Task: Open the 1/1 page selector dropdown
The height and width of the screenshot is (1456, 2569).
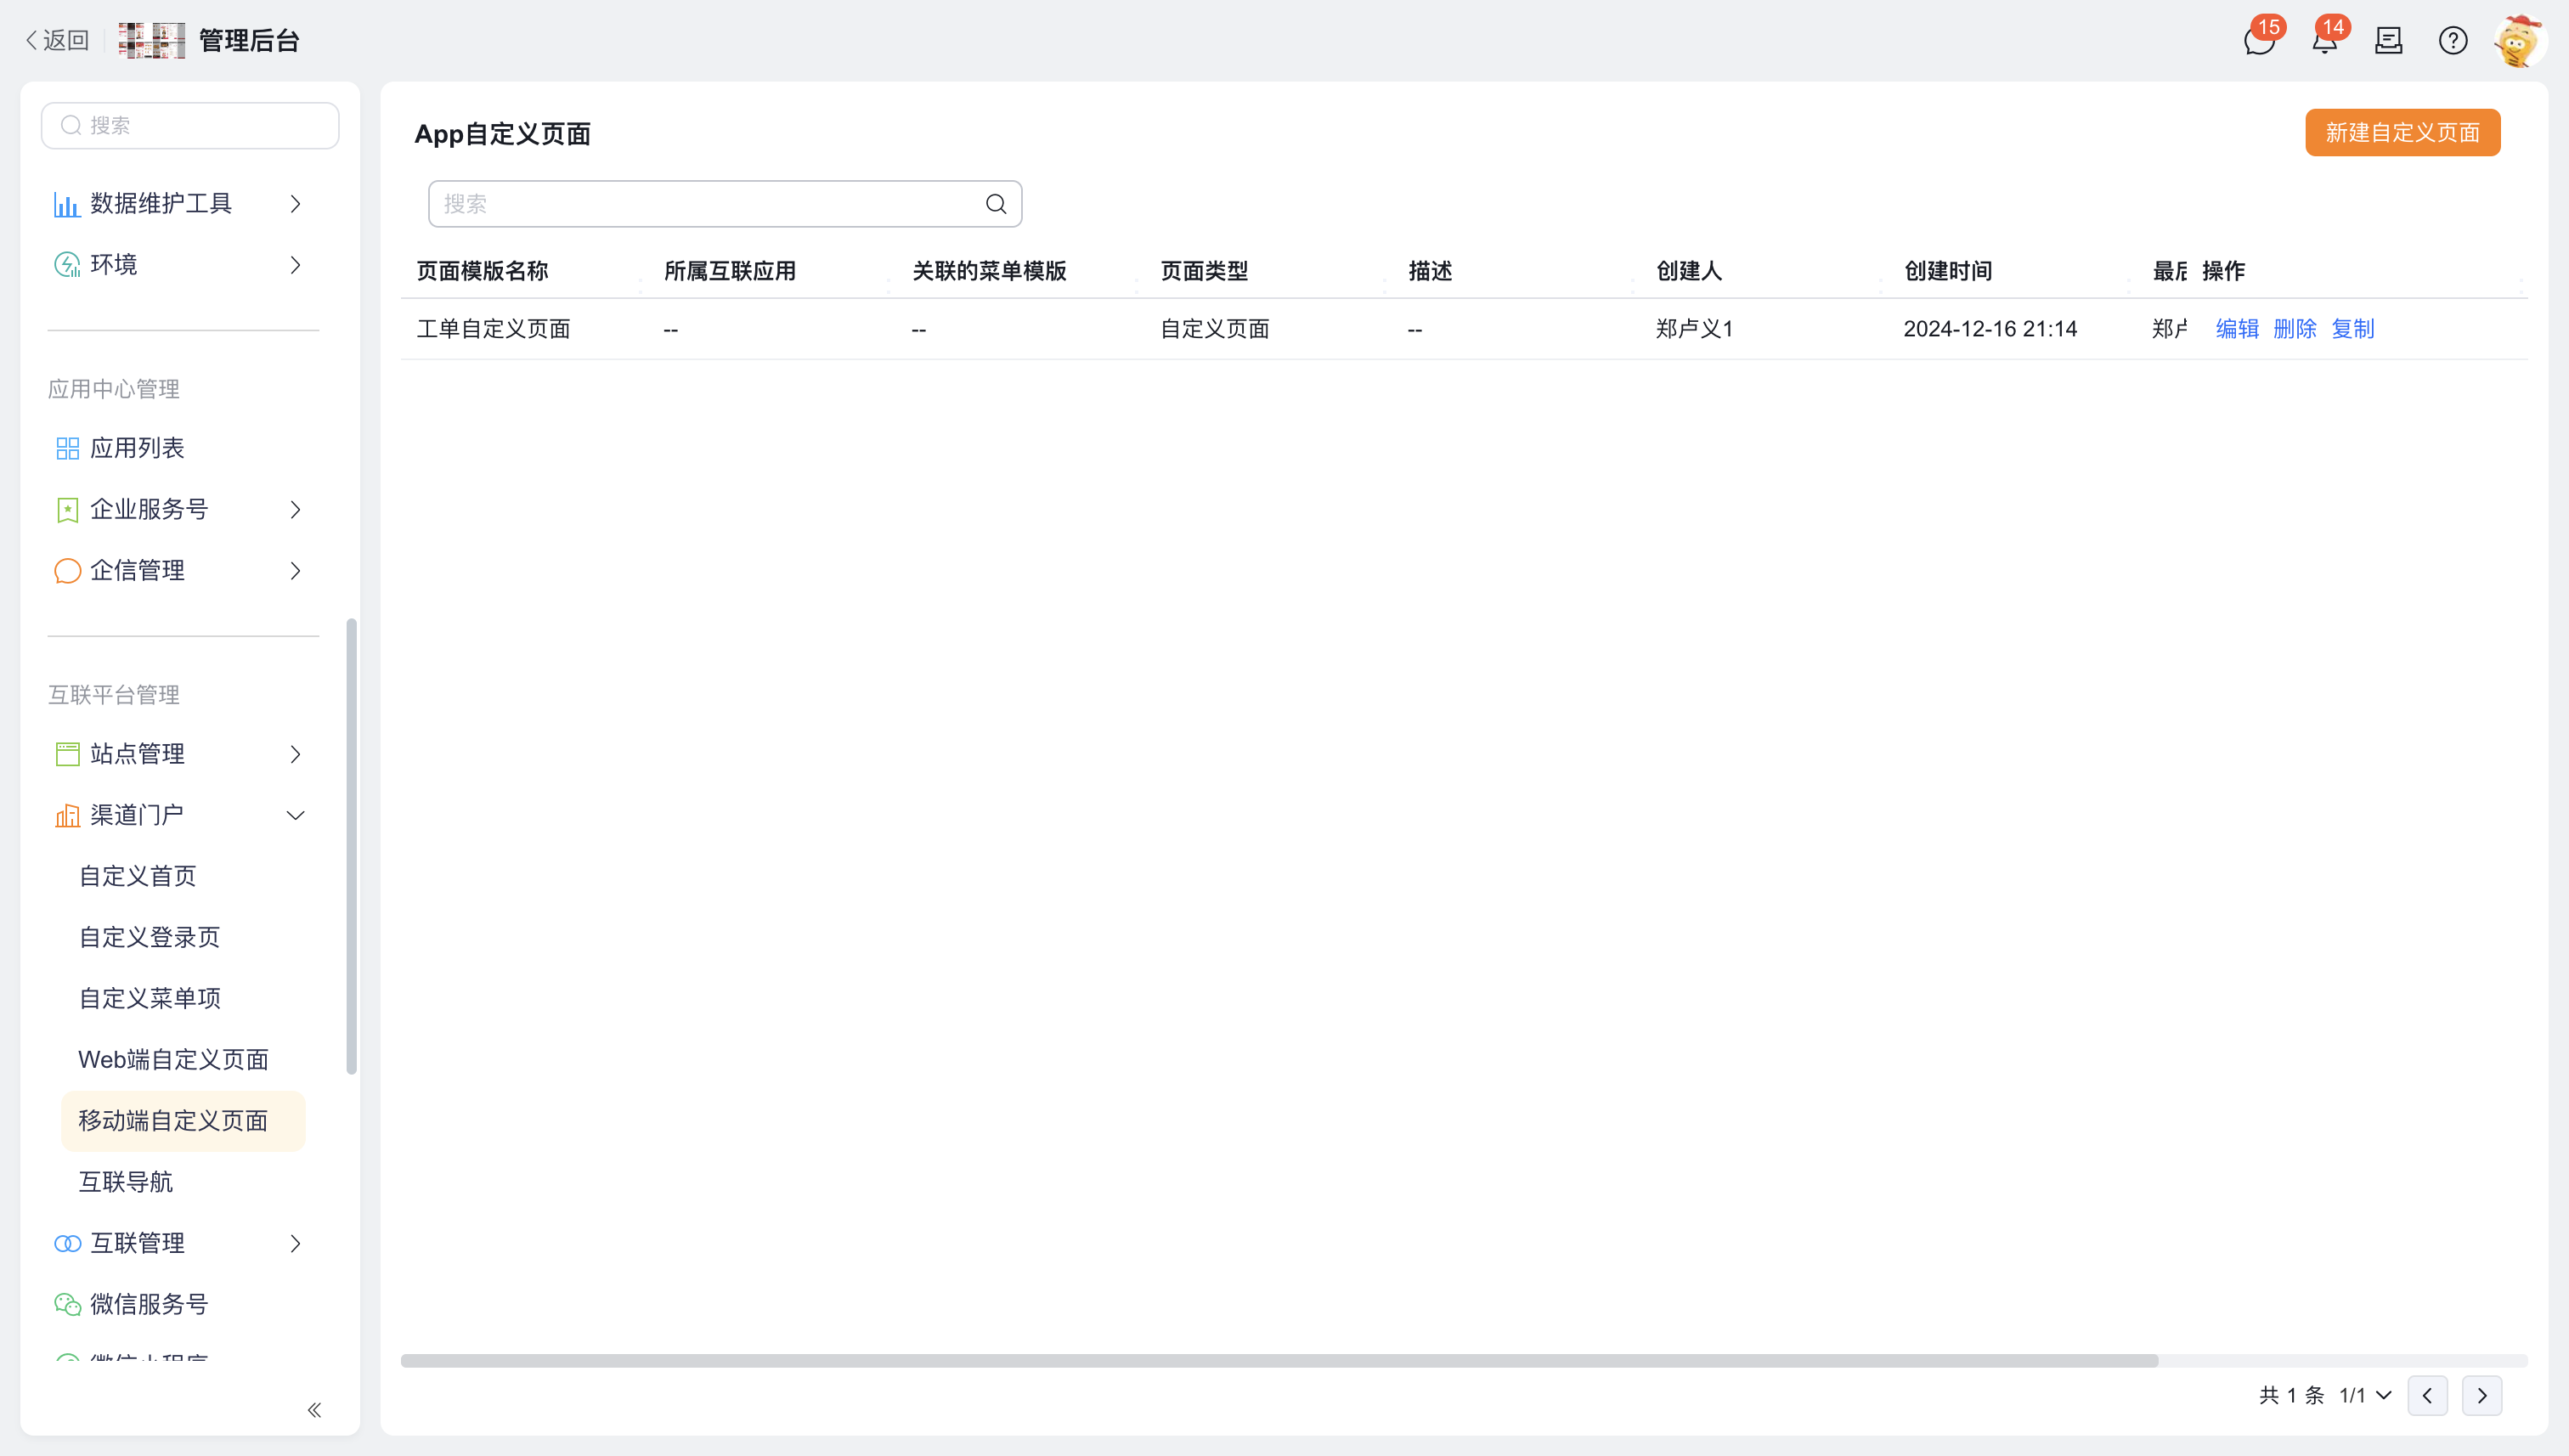Action: click(x=2365, y=1395)
